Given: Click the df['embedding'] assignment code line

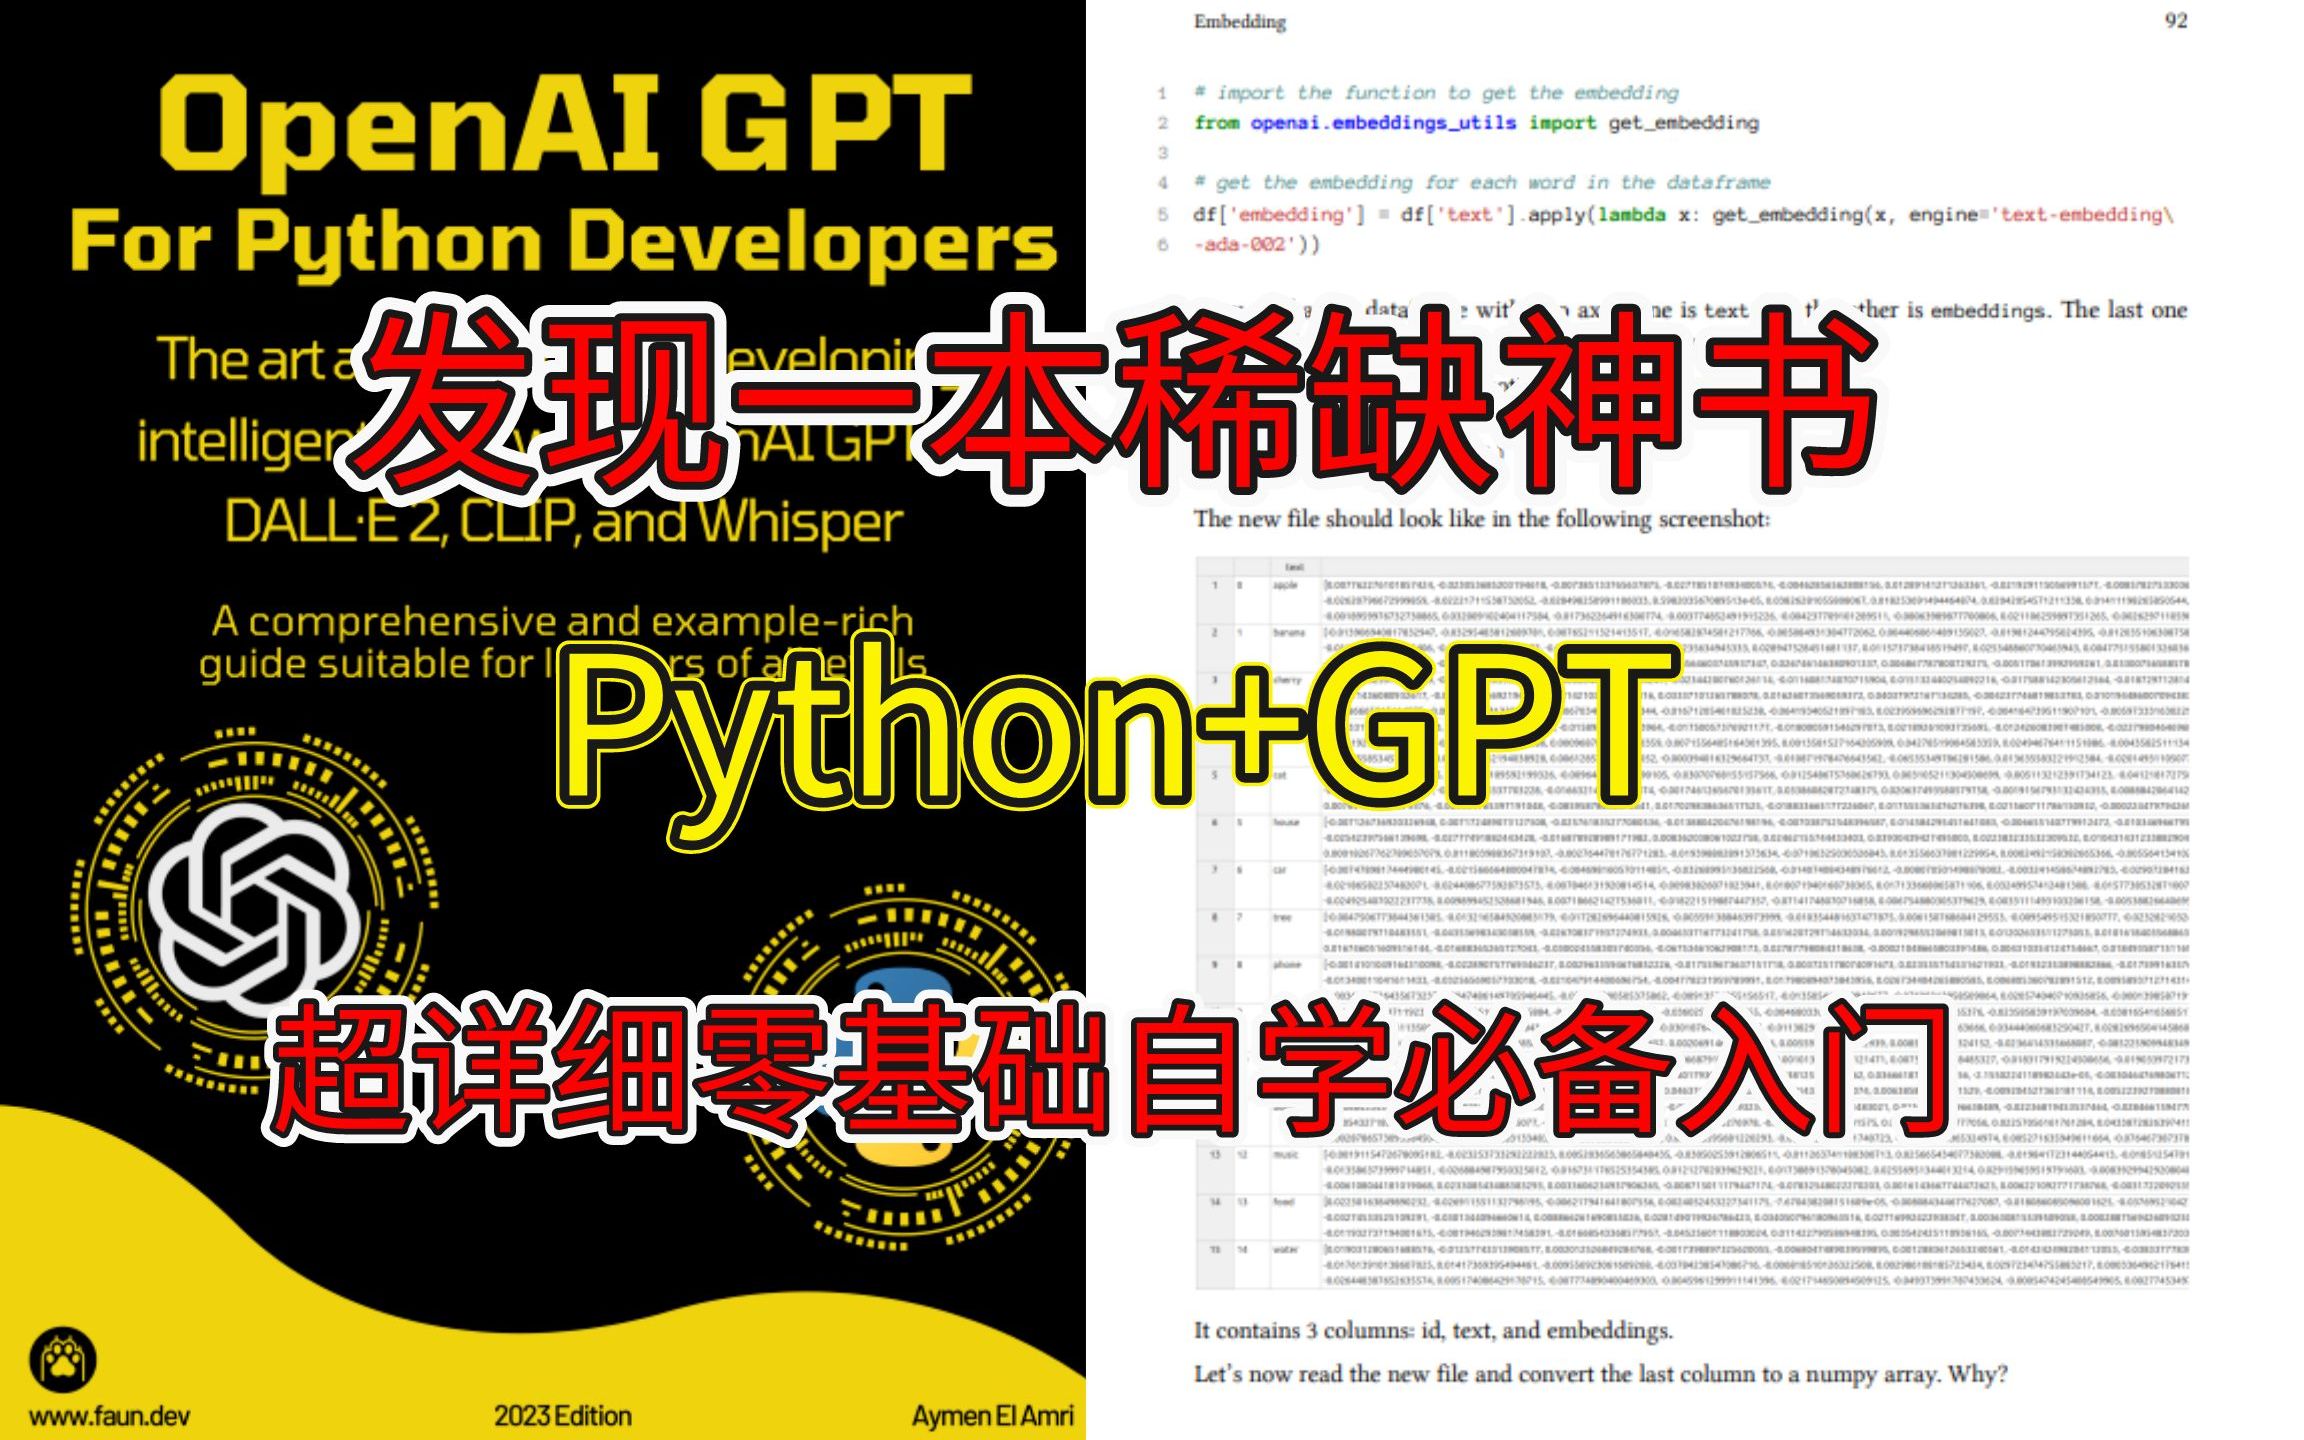Looking at the screenshot, I should tap(1683, 214).
